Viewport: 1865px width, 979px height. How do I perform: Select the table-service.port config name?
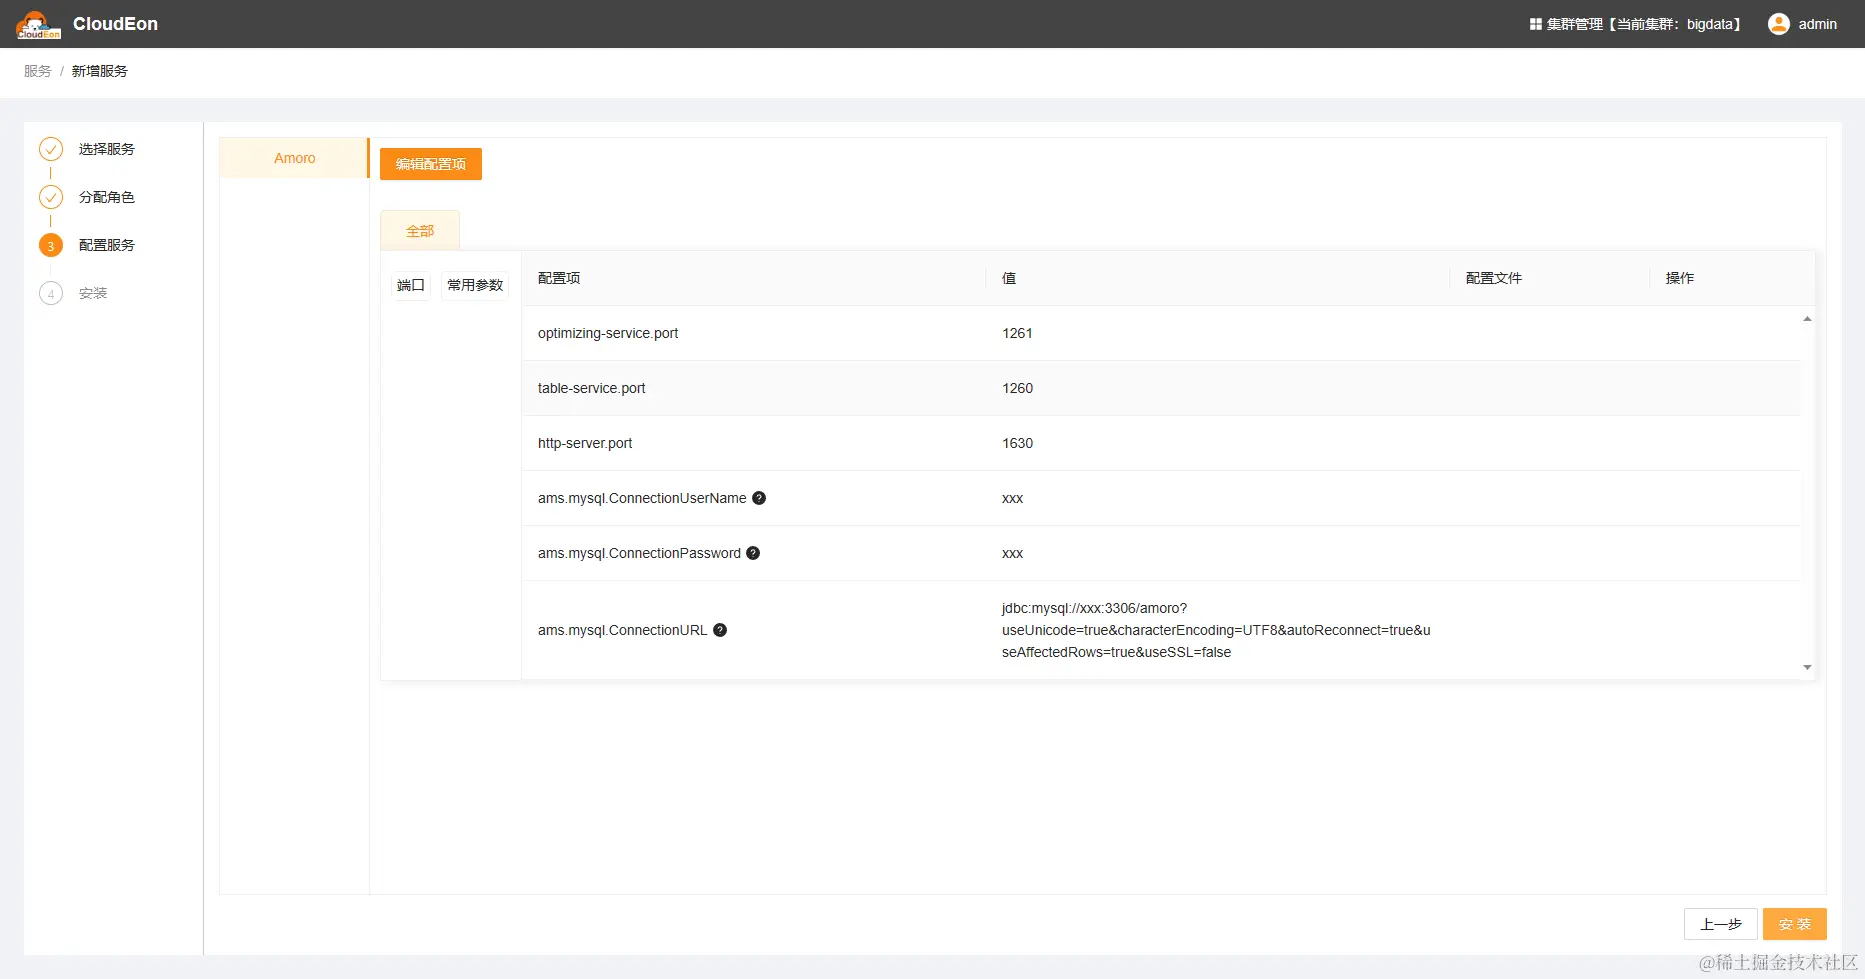(x=592, y=388)
